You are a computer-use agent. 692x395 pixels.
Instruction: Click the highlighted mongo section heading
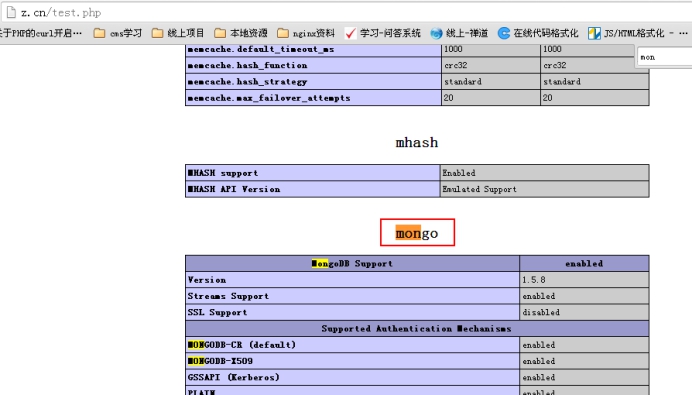(x=417, y=233)
